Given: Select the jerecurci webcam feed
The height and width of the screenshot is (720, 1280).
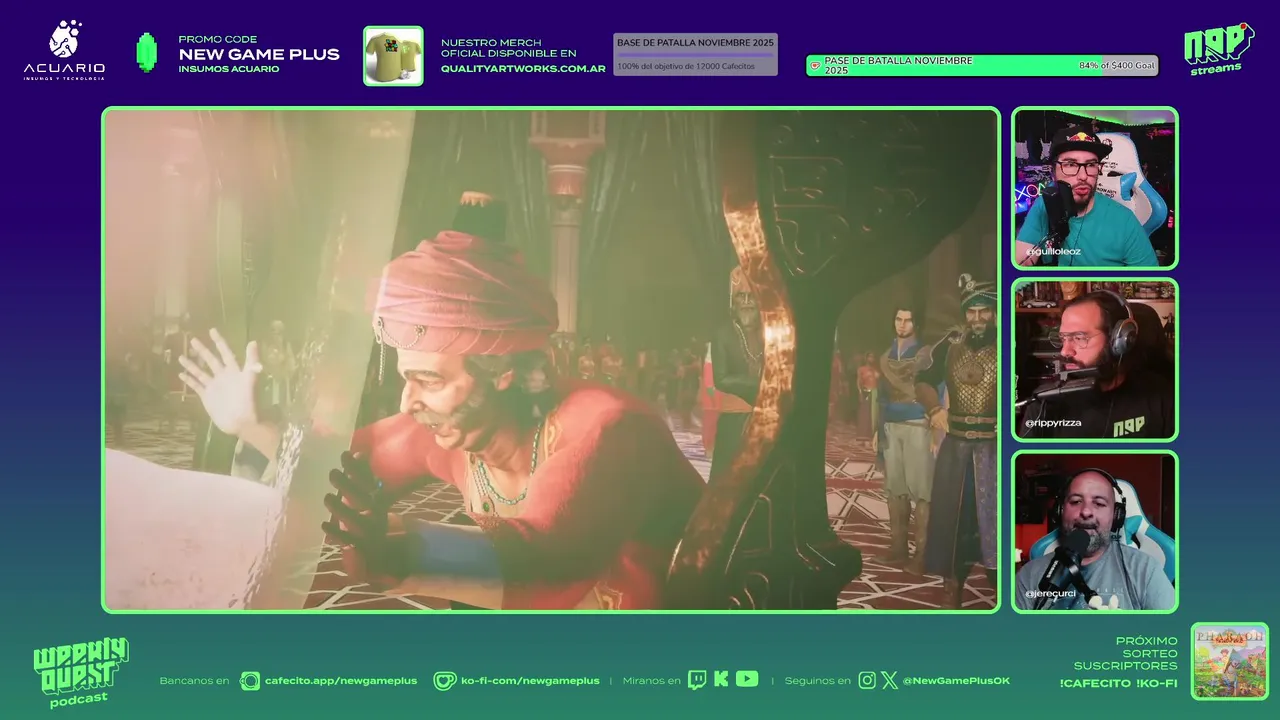Looking at the screenshot, I should click(1095, 531).
